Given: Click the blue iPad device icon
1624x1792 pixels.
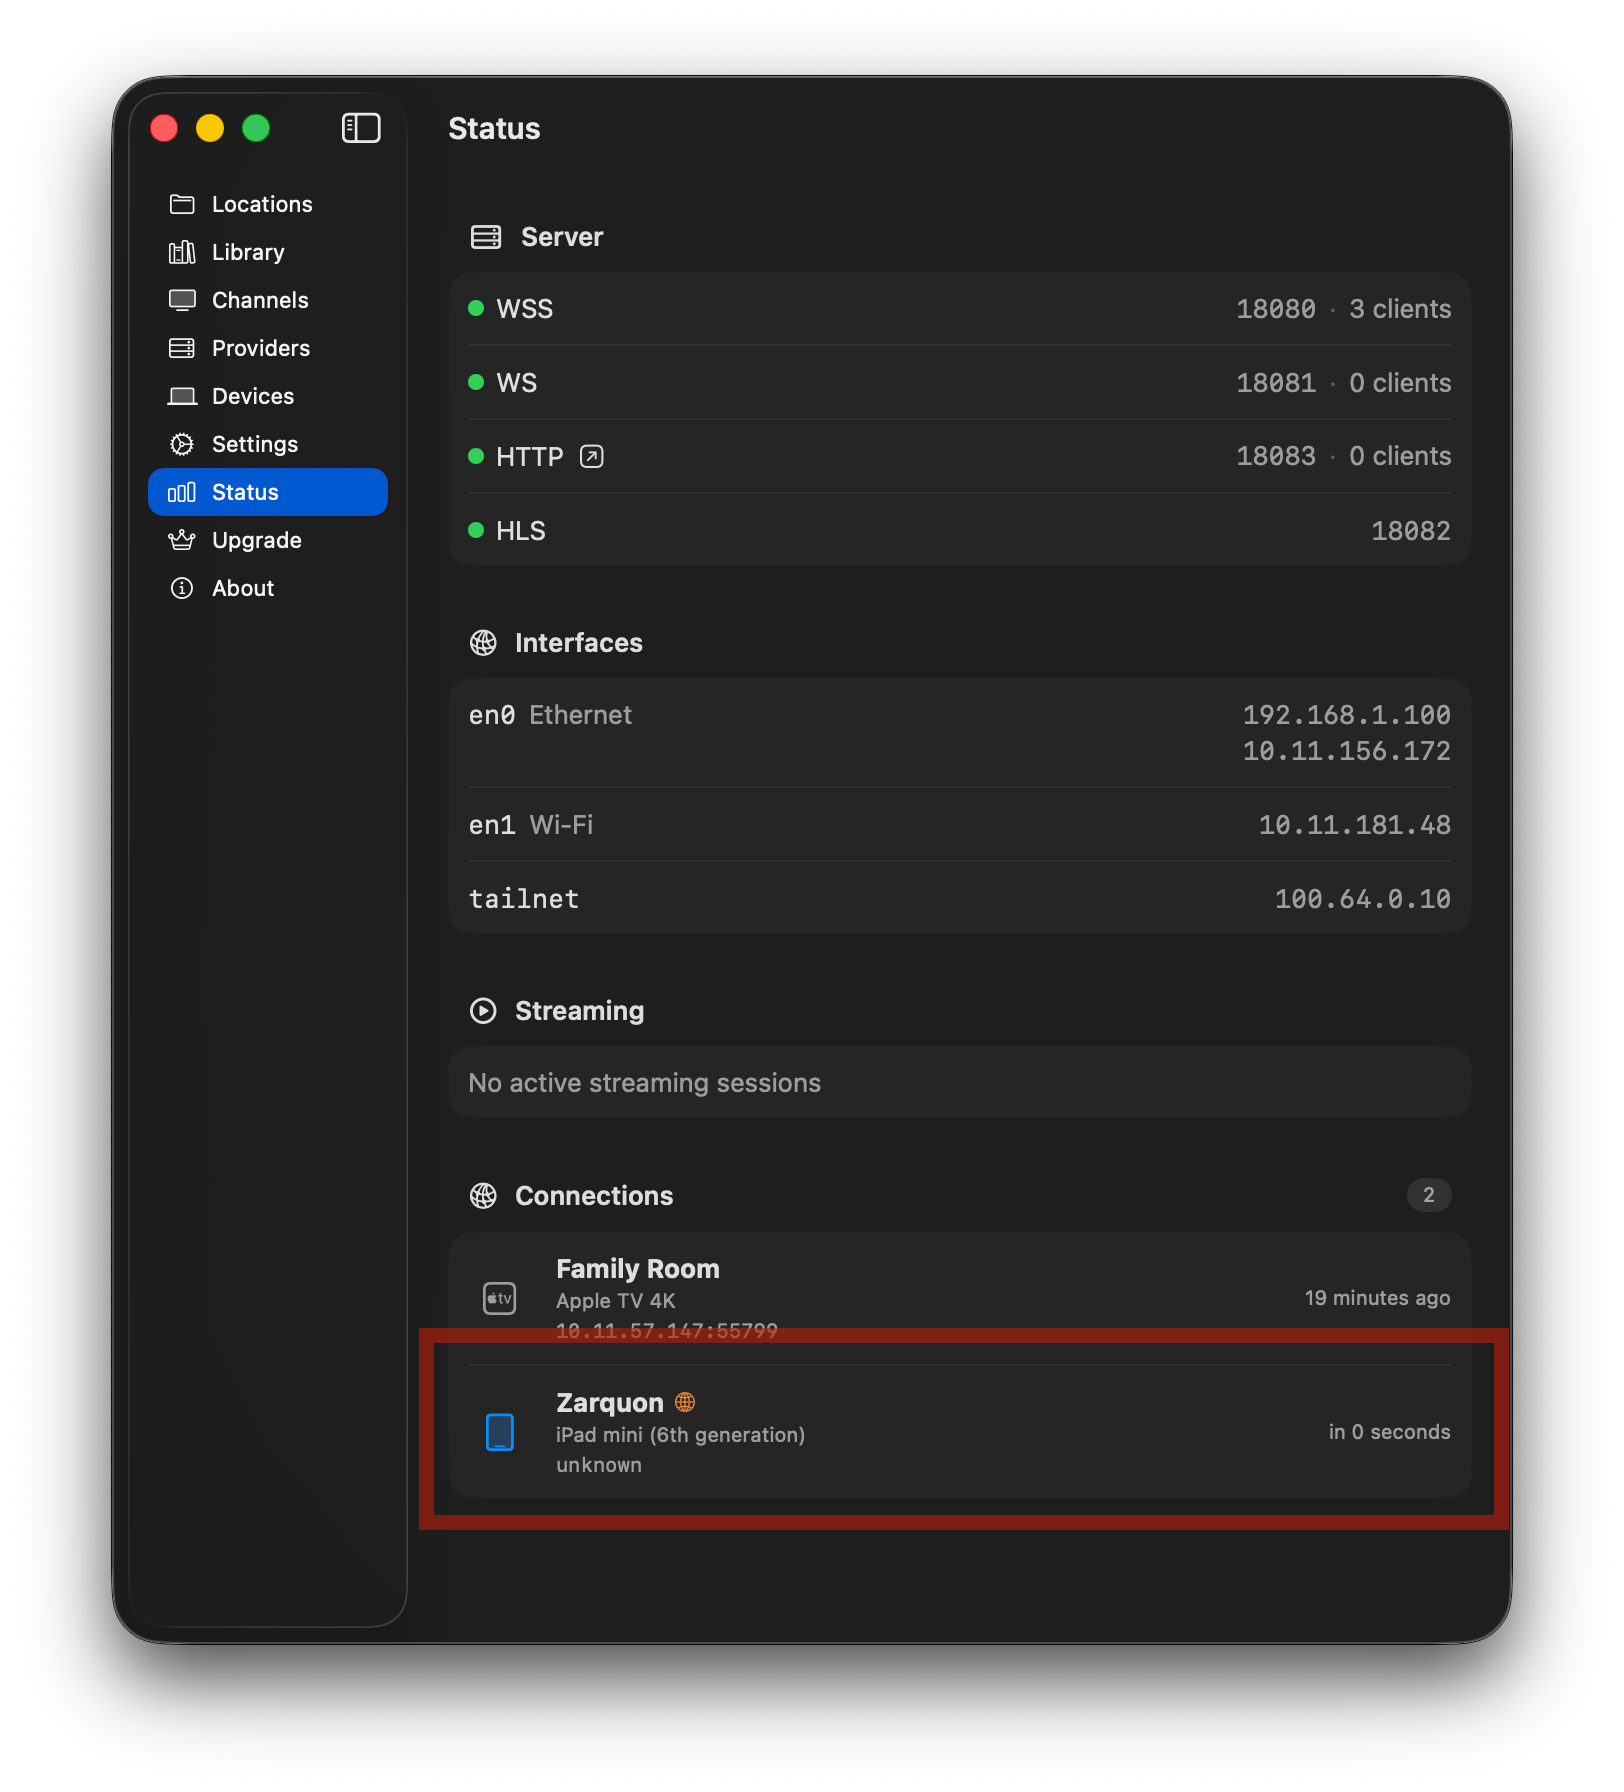Looking at the screenshot, I should [x=499, y=1432].
